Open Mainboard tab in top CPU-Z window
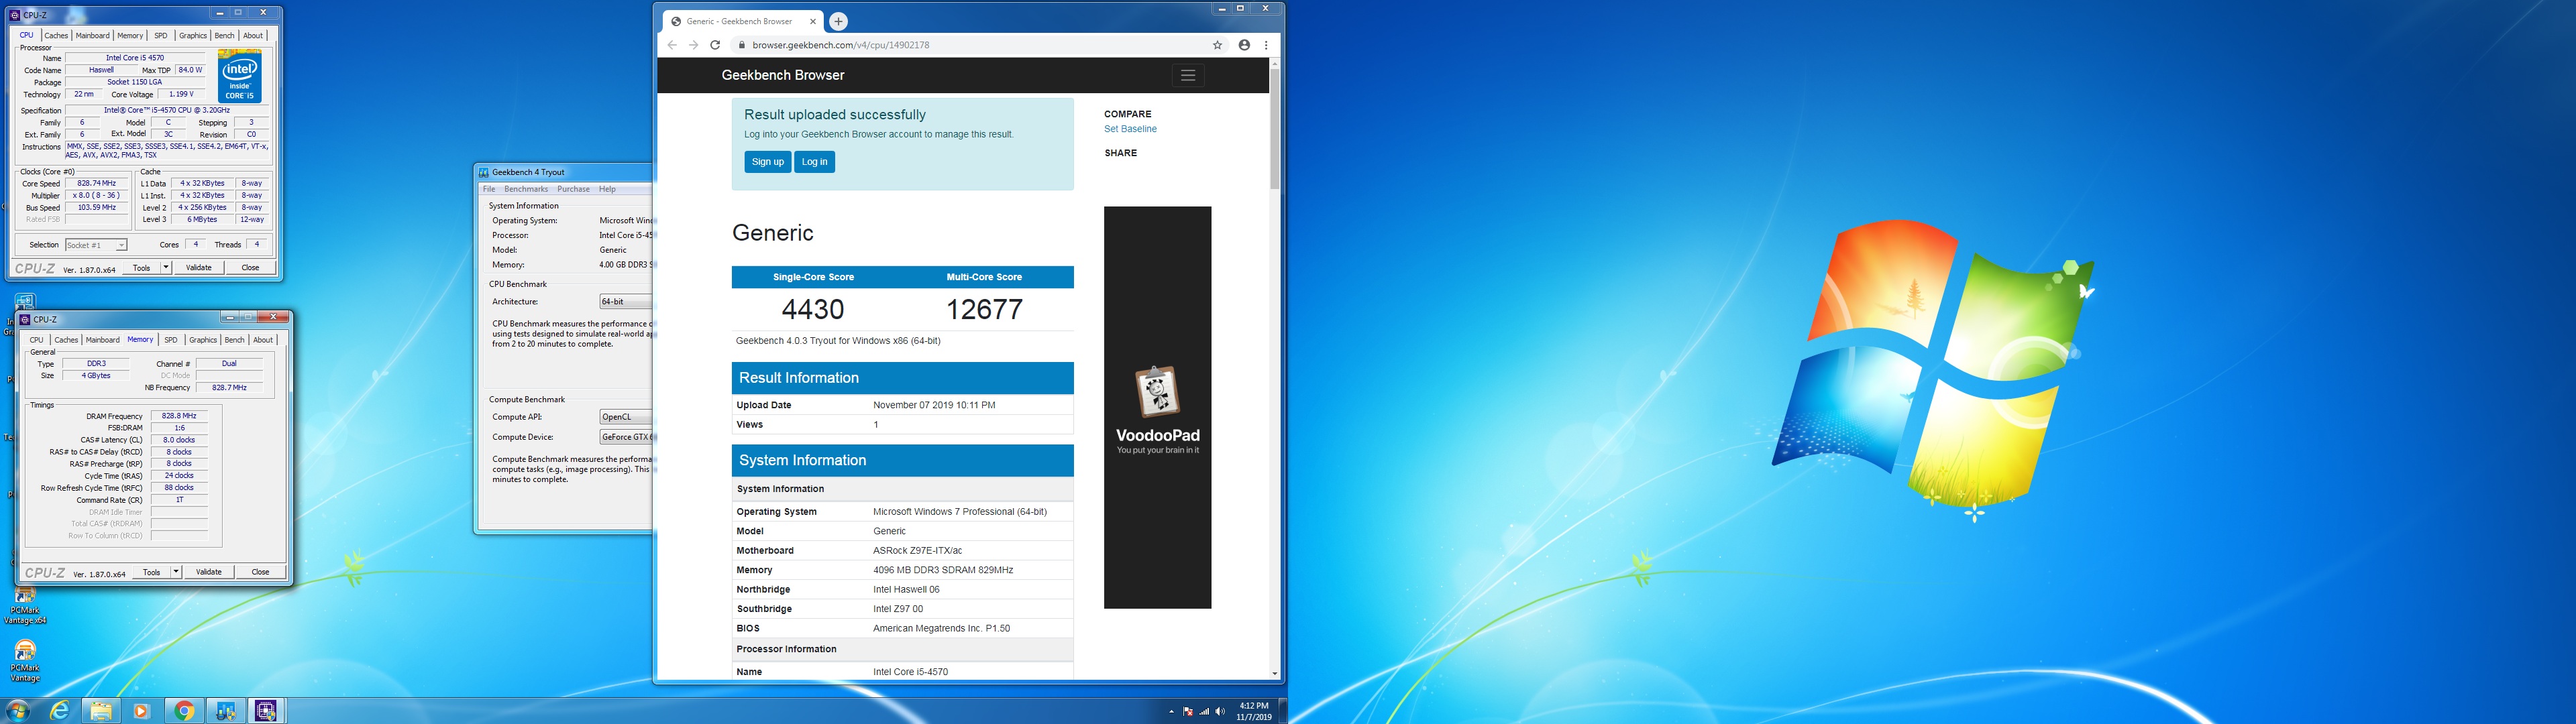2576x724 pixels. [93, 36]
